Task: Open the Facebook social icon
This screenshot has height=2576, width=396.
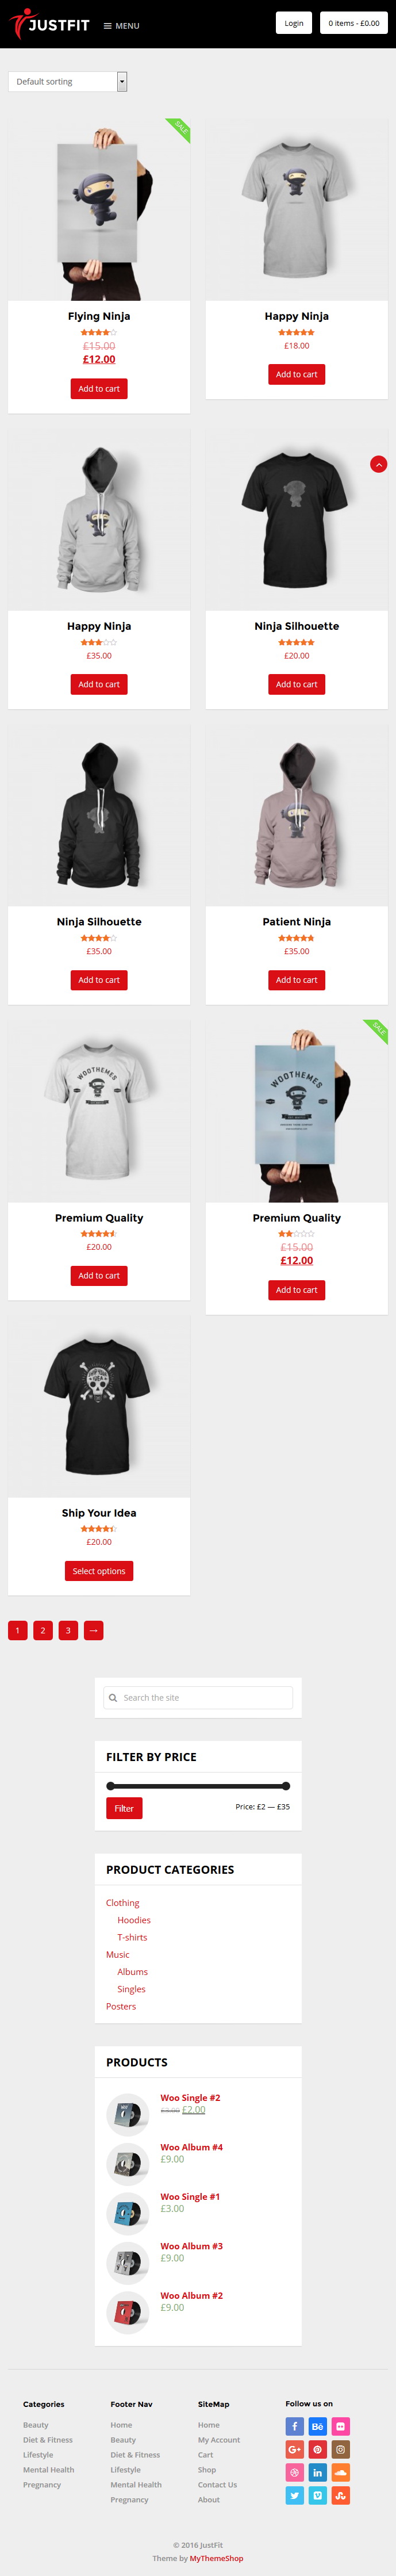Action: click(294, 2426)
